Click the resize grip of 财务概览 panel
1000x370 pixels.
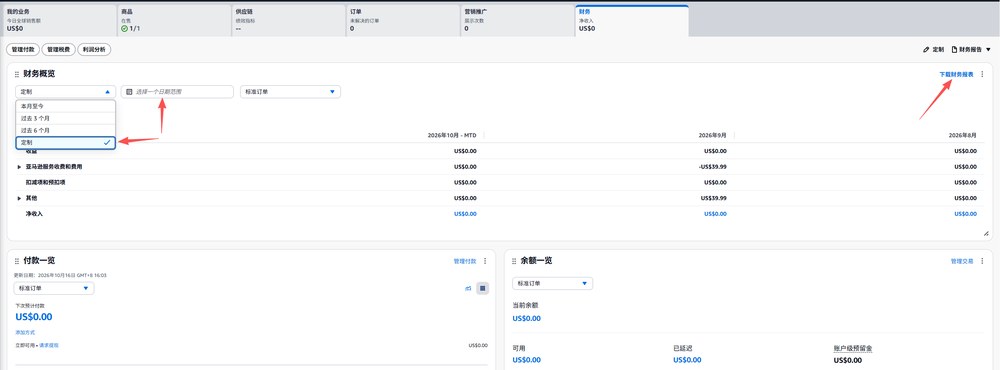986,234
